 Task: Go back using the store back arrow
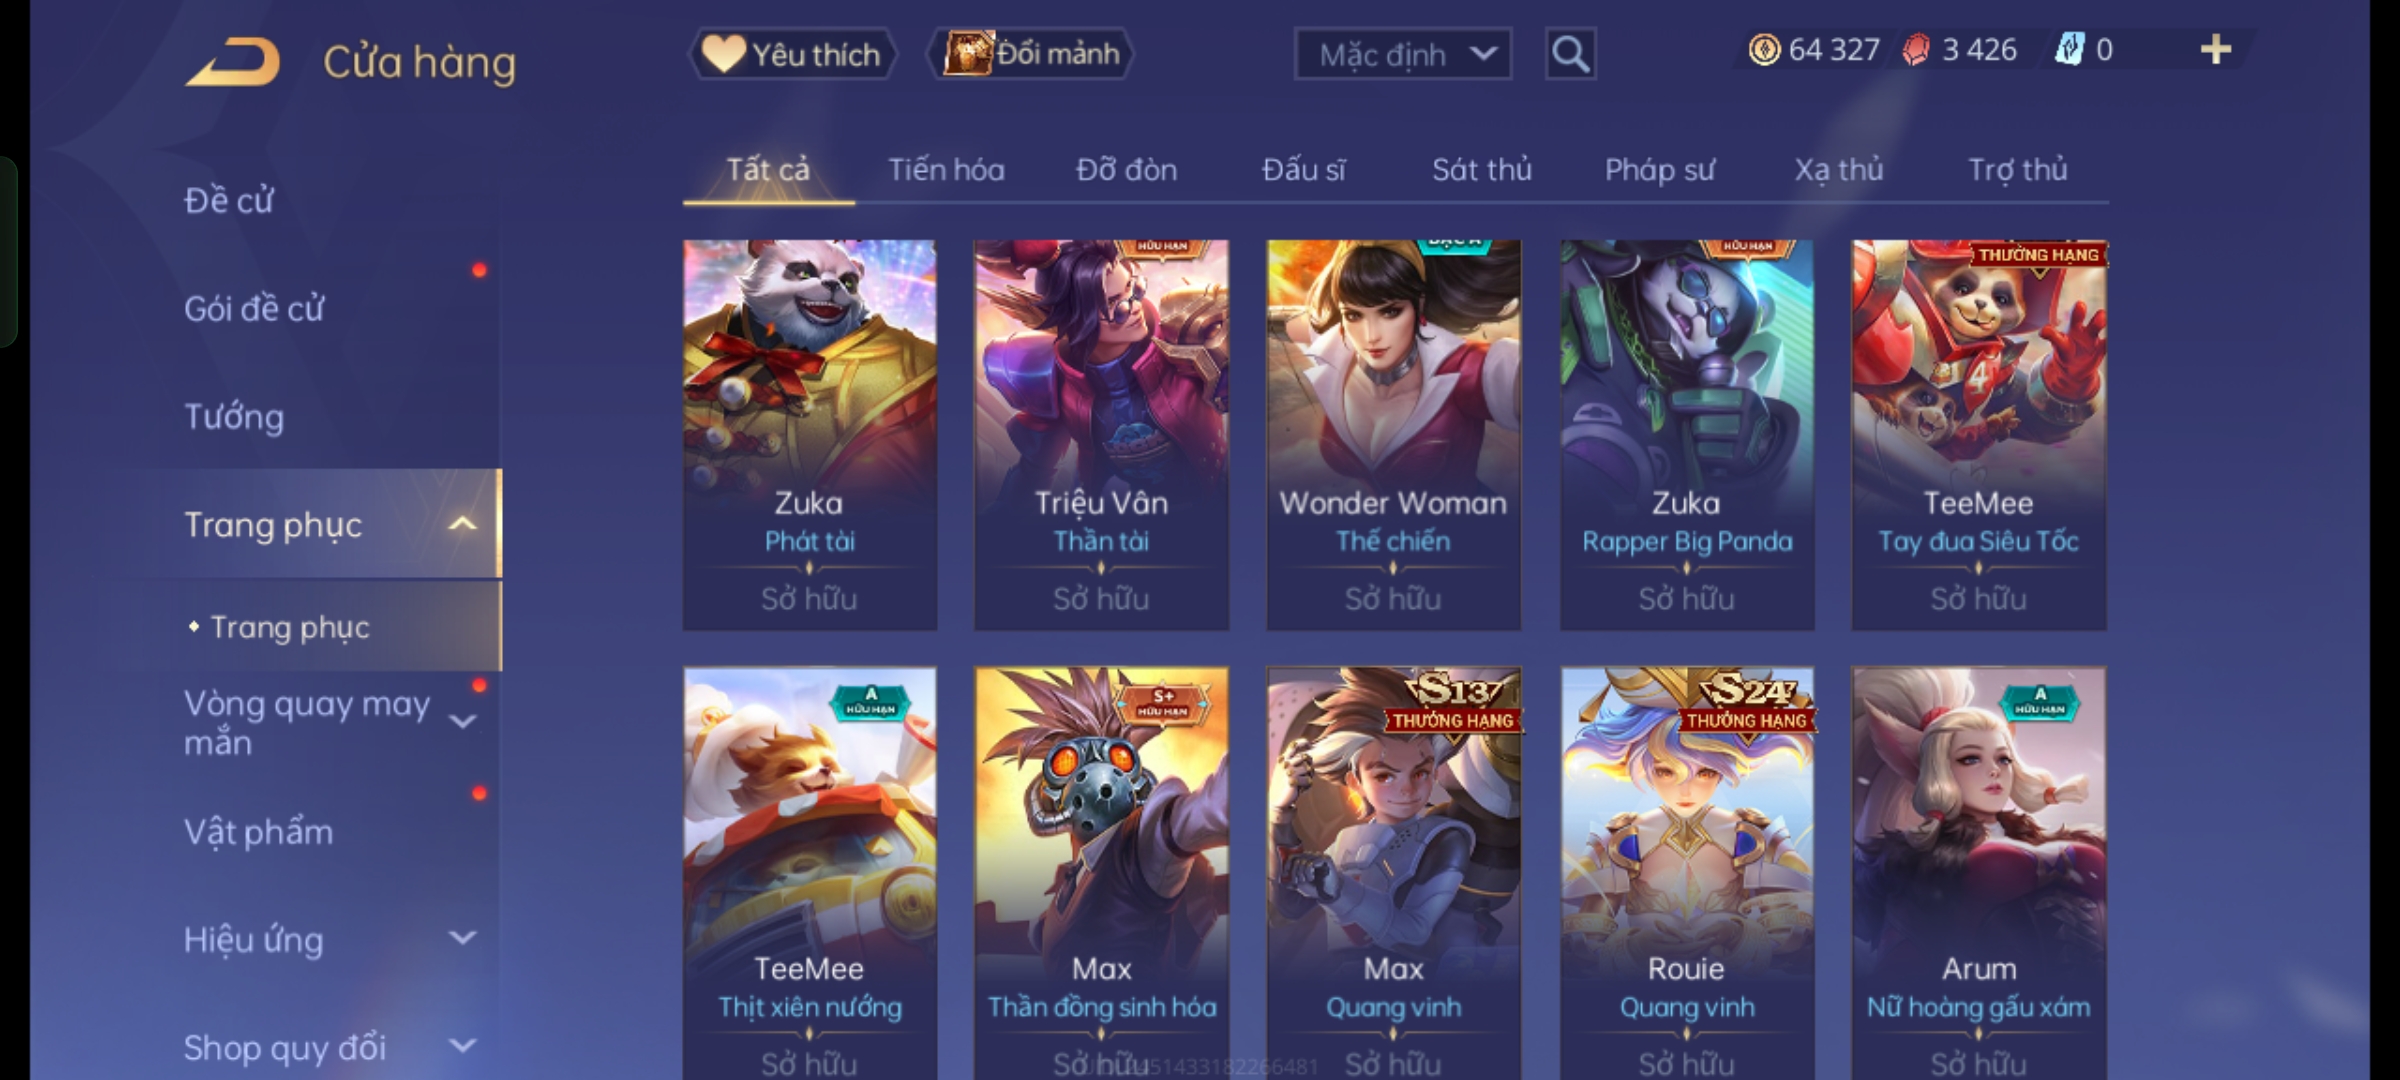[232, 62]
